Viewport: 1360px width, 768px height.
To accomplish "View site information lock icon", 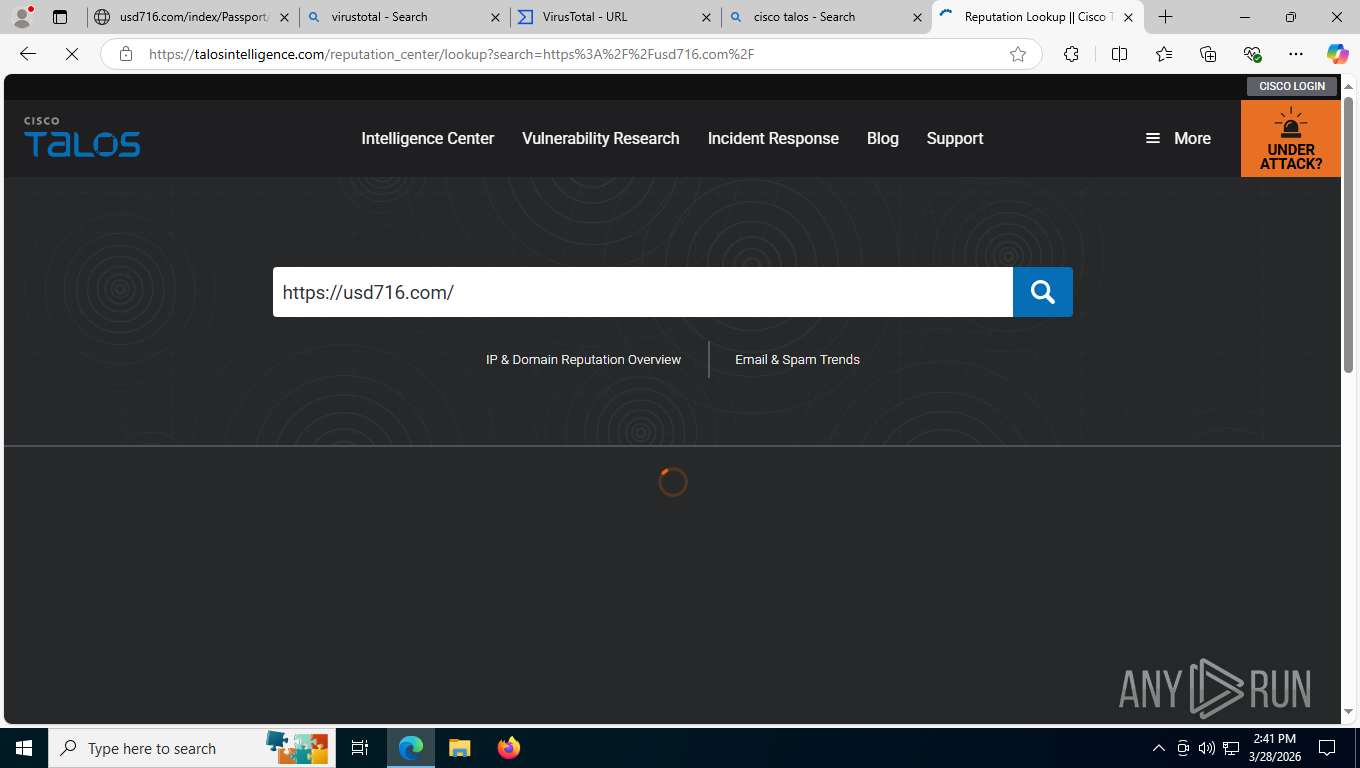I will point(125,54).
